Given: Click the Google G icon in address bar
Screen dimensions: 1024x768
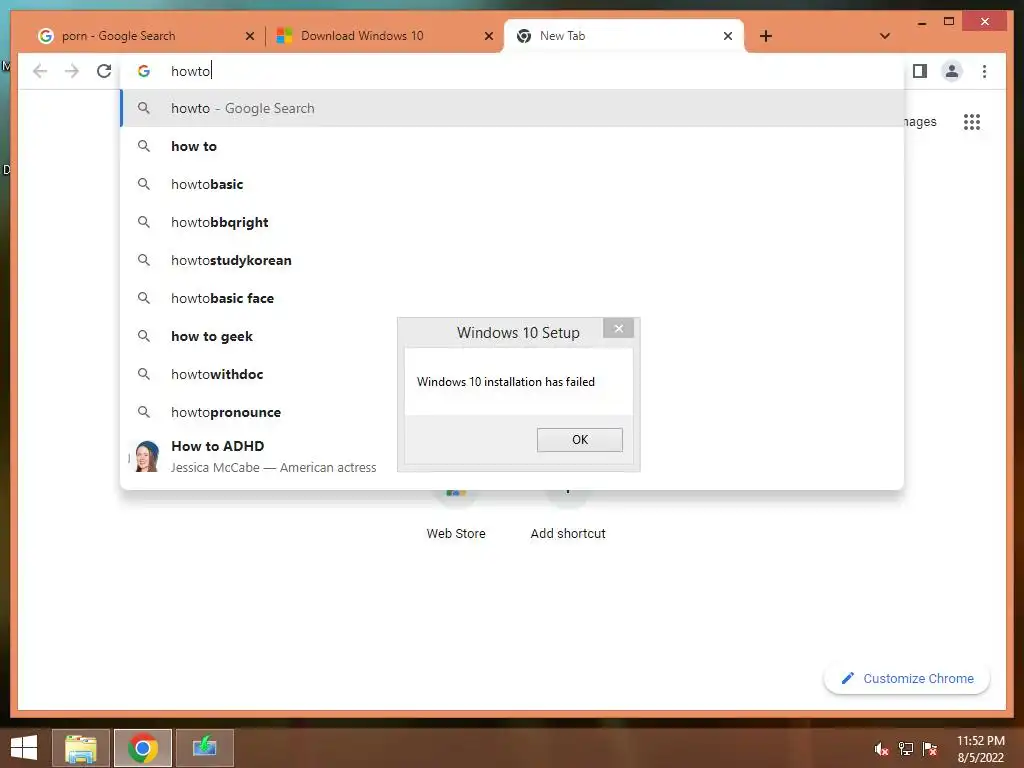Looking at the screenshot, I should click(x=144, y=71).
